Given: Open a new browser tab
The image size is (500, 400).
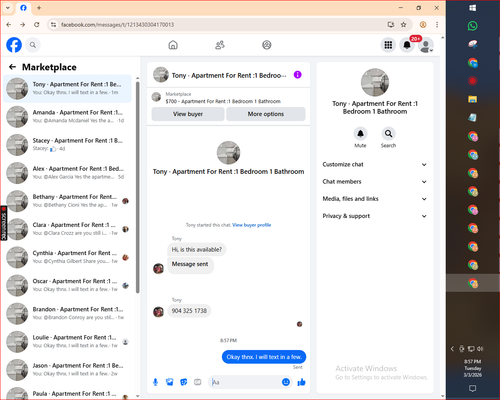Looking at the screenshot, I should coord(39,8).
